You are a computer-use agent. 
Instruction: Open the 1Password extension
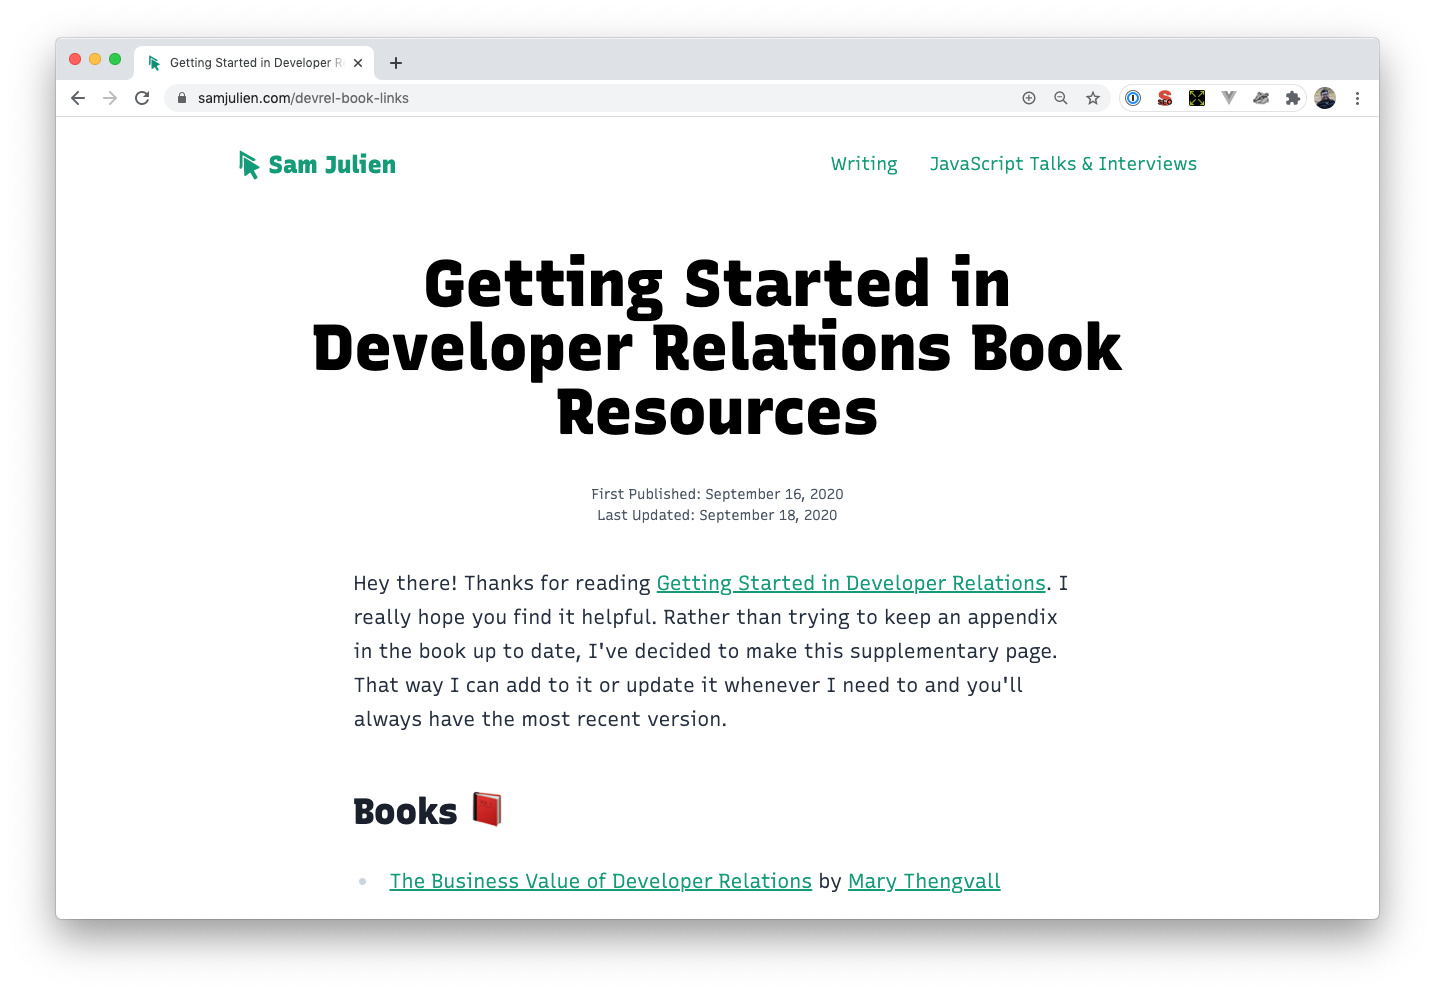1132,98
